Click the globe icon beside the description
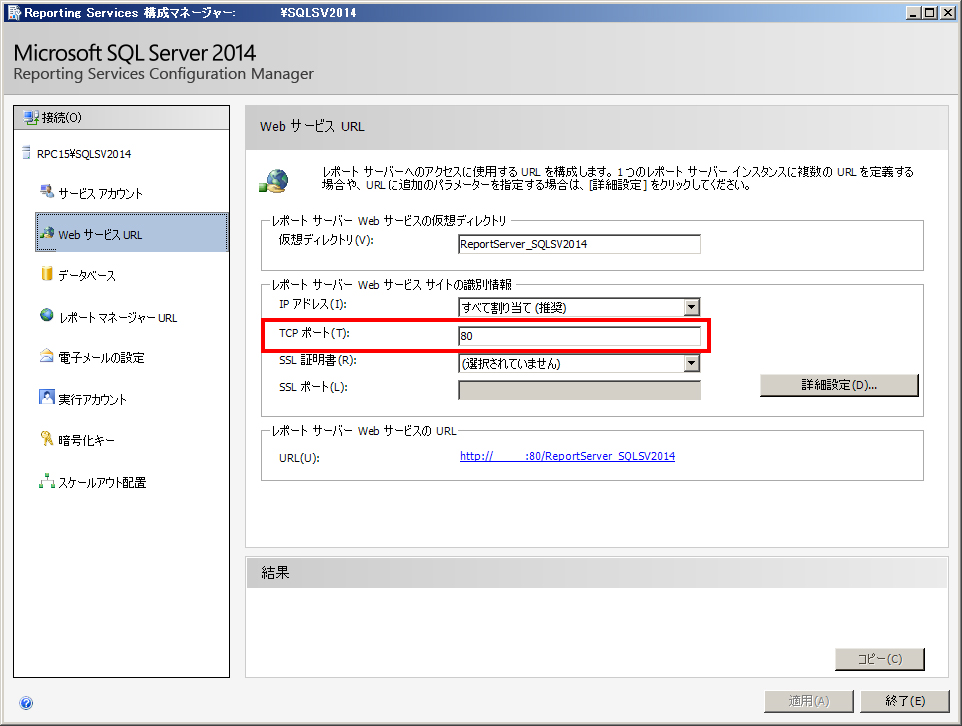Image resolution: width=962 pixels, height=726 pixels. pyautogui.click(x=274, y=181)
